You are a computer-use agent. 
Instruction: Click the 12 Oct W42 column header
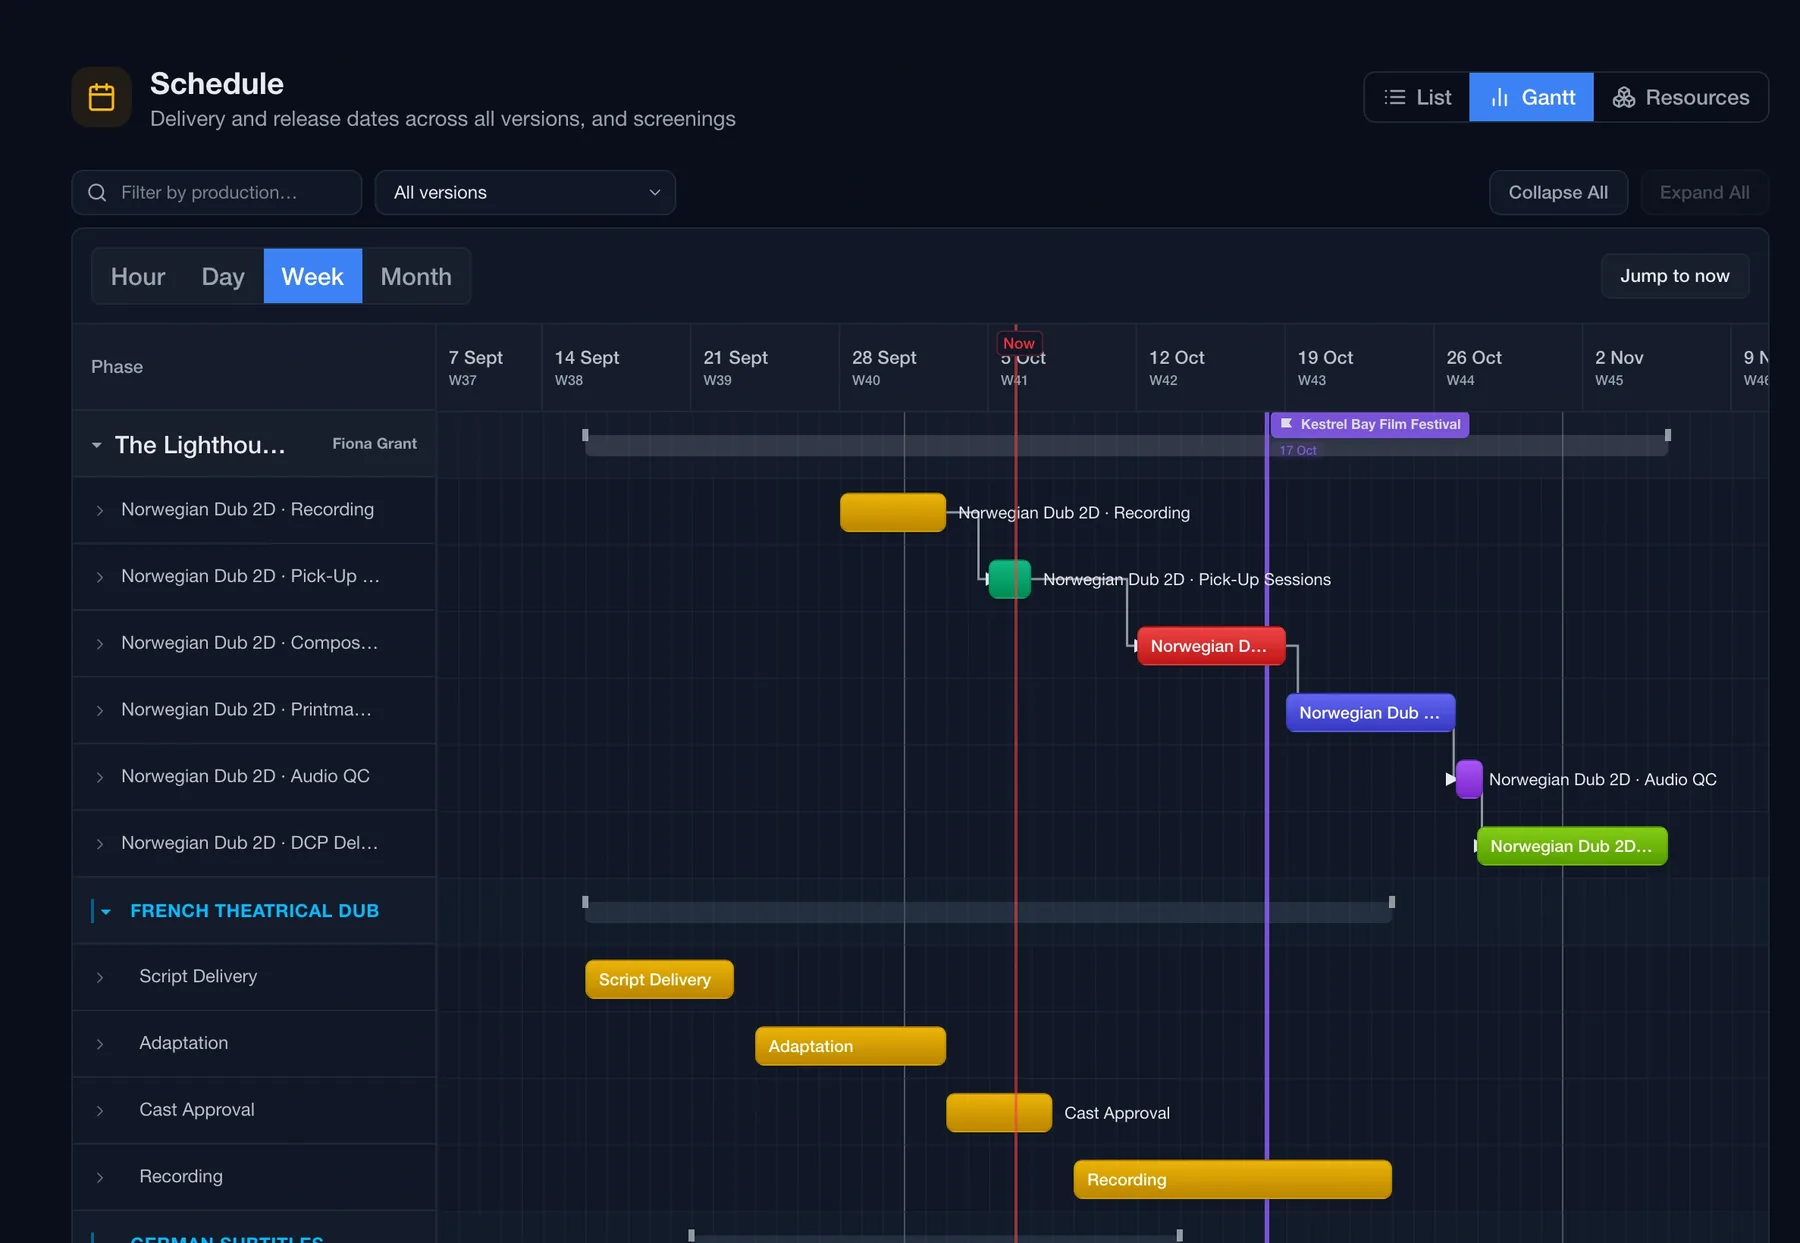1210,367
